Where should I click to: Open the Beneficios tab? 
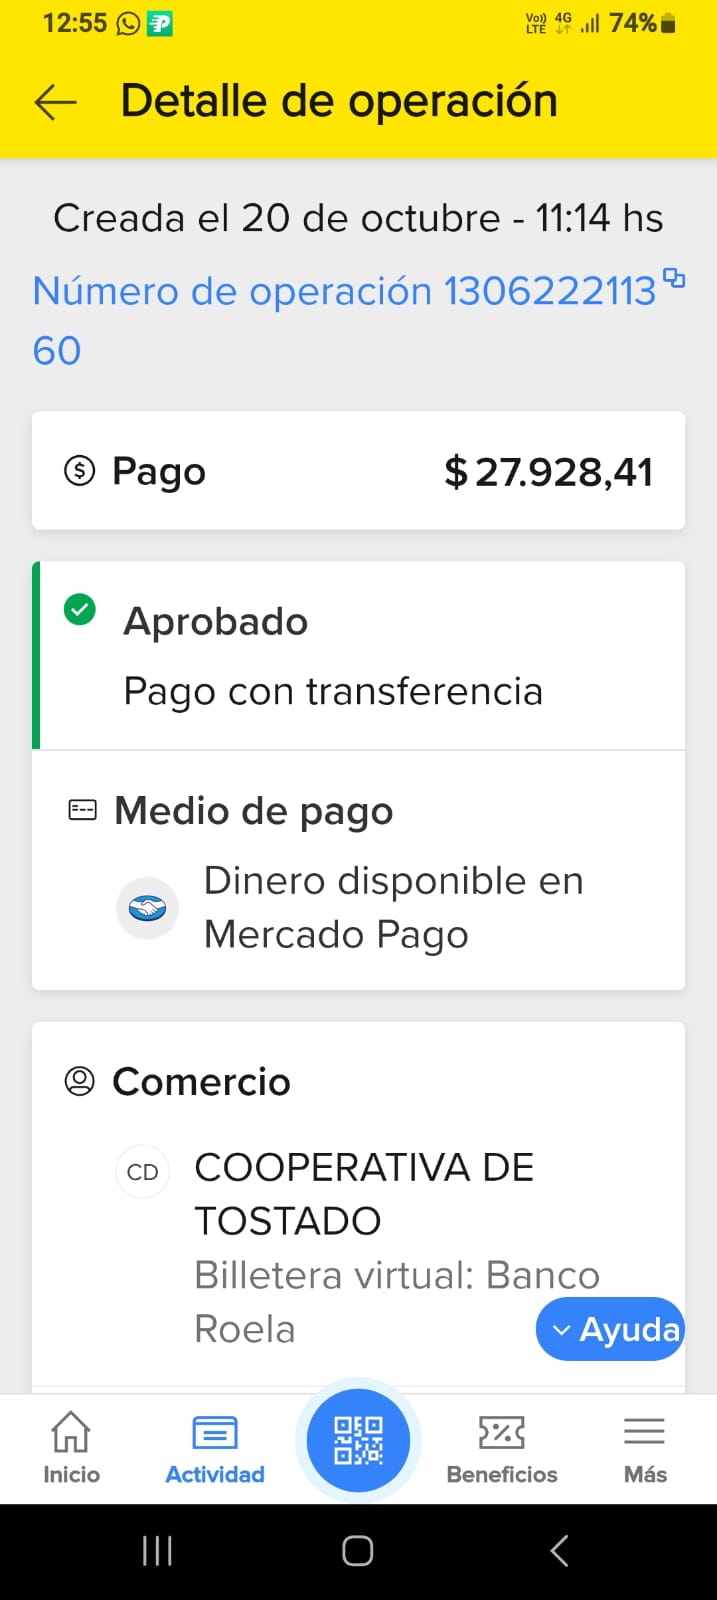502,1446
